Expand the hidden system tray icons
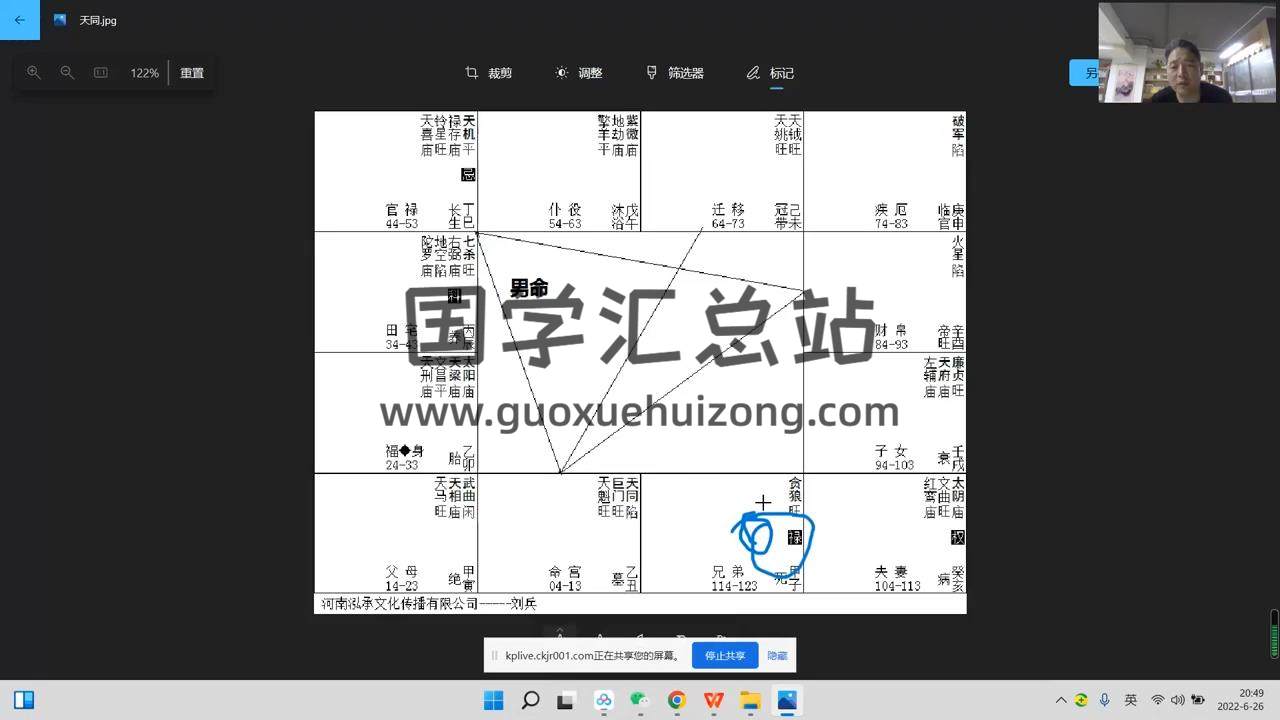Screen dimensions: 1280x720 [x=1061, y=700]
